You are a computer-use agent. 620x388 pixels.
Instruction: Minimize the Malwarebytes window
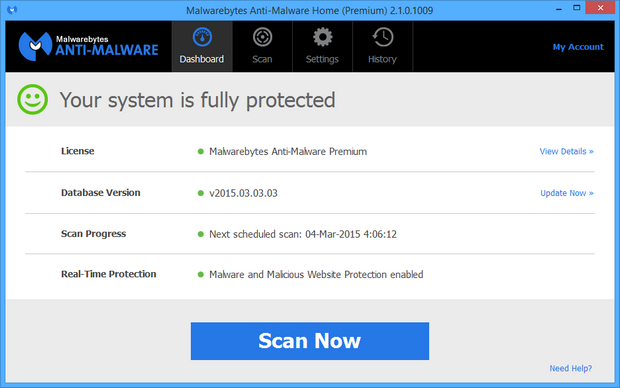(x=559, y=8)
